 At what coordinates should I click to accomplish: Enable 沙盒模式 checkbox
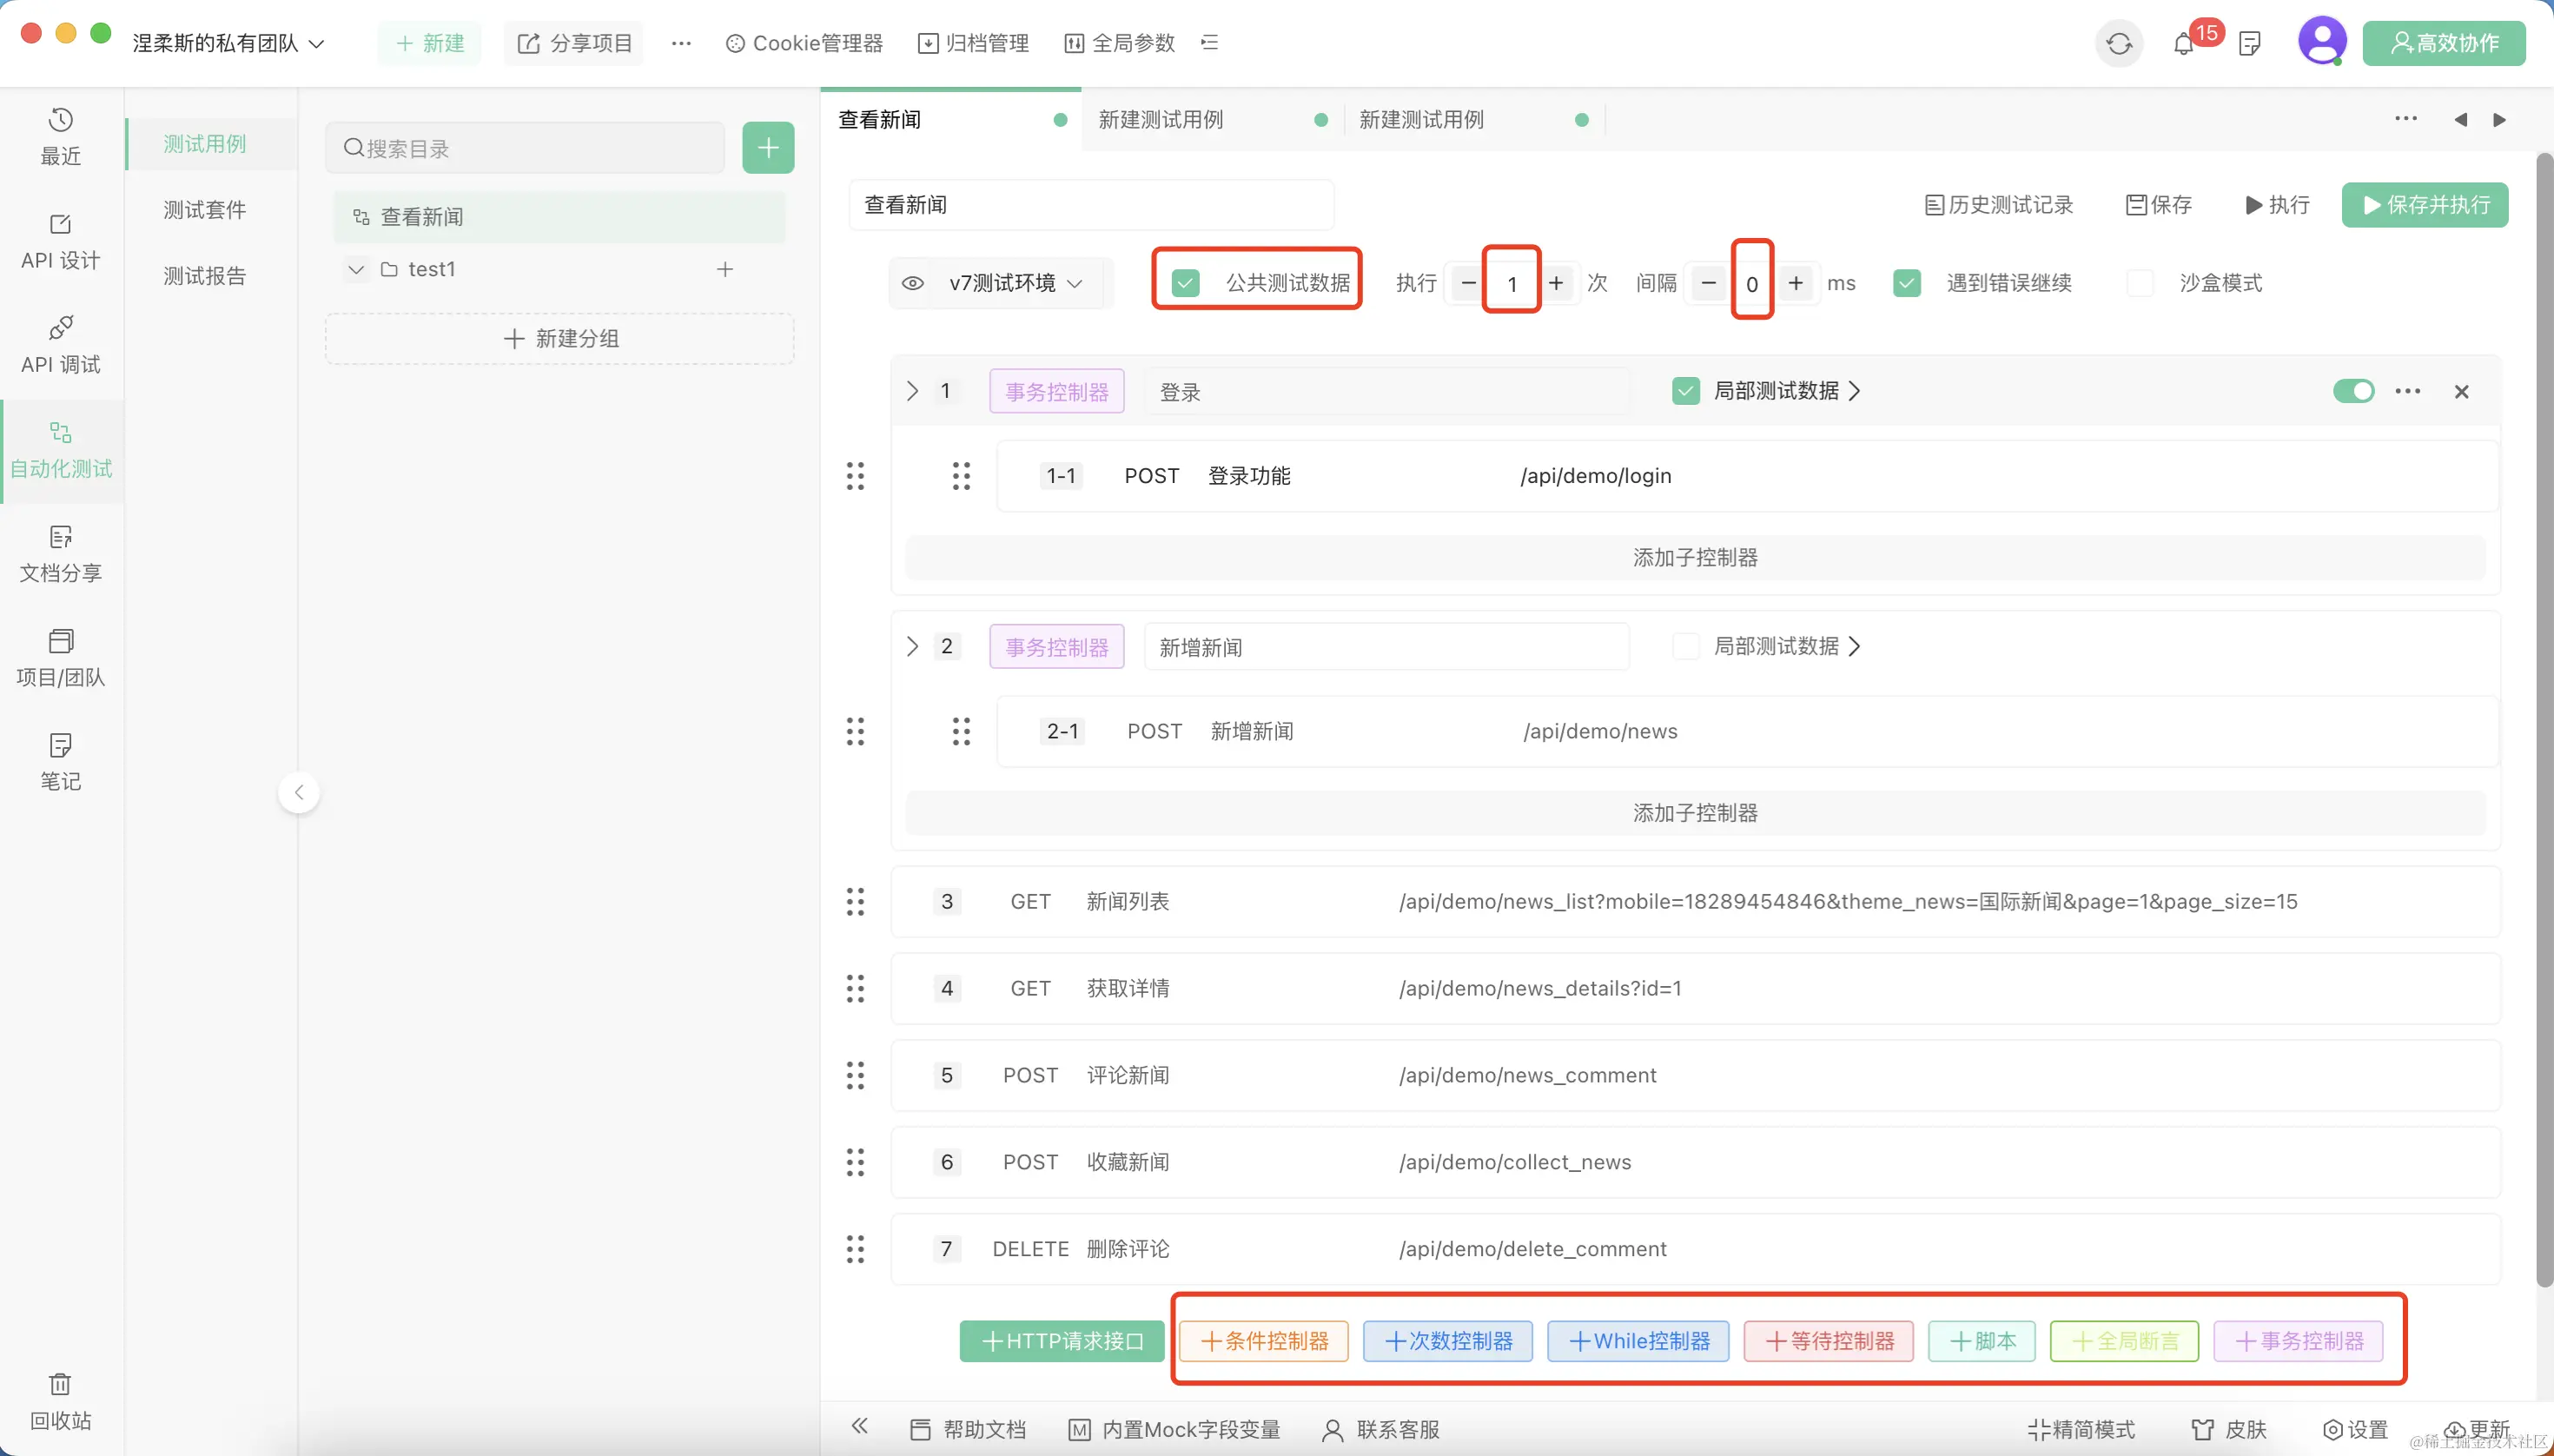[x=2139, y=283]
